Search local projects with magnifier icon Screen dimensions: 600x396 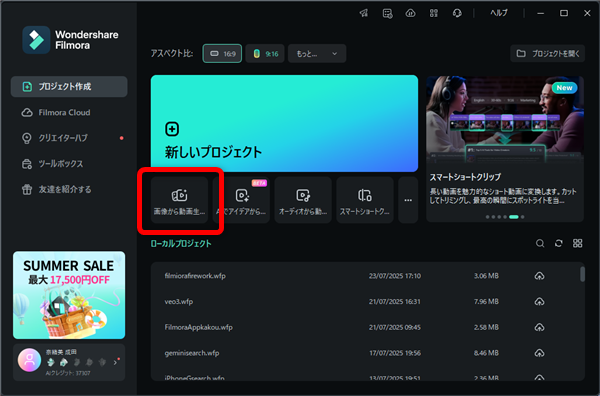point(540,243)
